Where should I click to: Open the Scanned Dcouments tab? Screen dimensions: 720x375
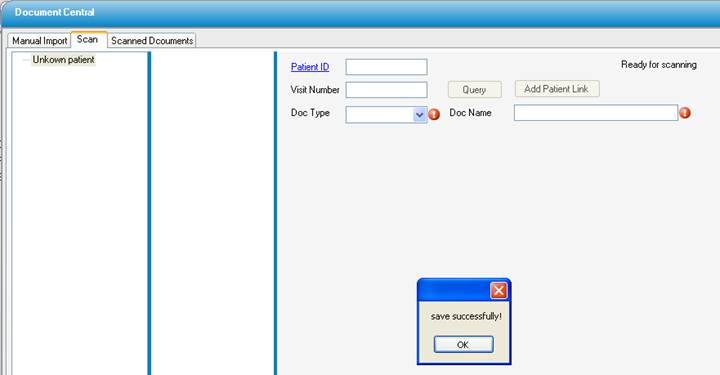pos(152,40)
